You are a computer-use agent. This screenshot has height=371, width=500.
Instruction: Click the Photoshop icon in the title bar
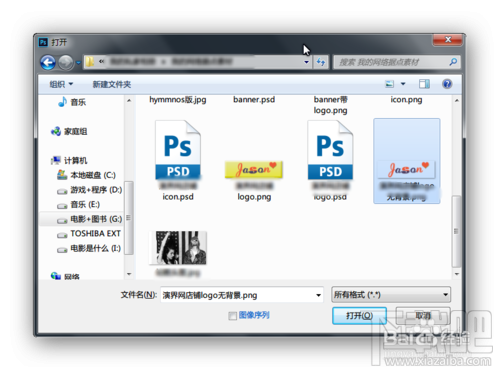tap(43, 42)
